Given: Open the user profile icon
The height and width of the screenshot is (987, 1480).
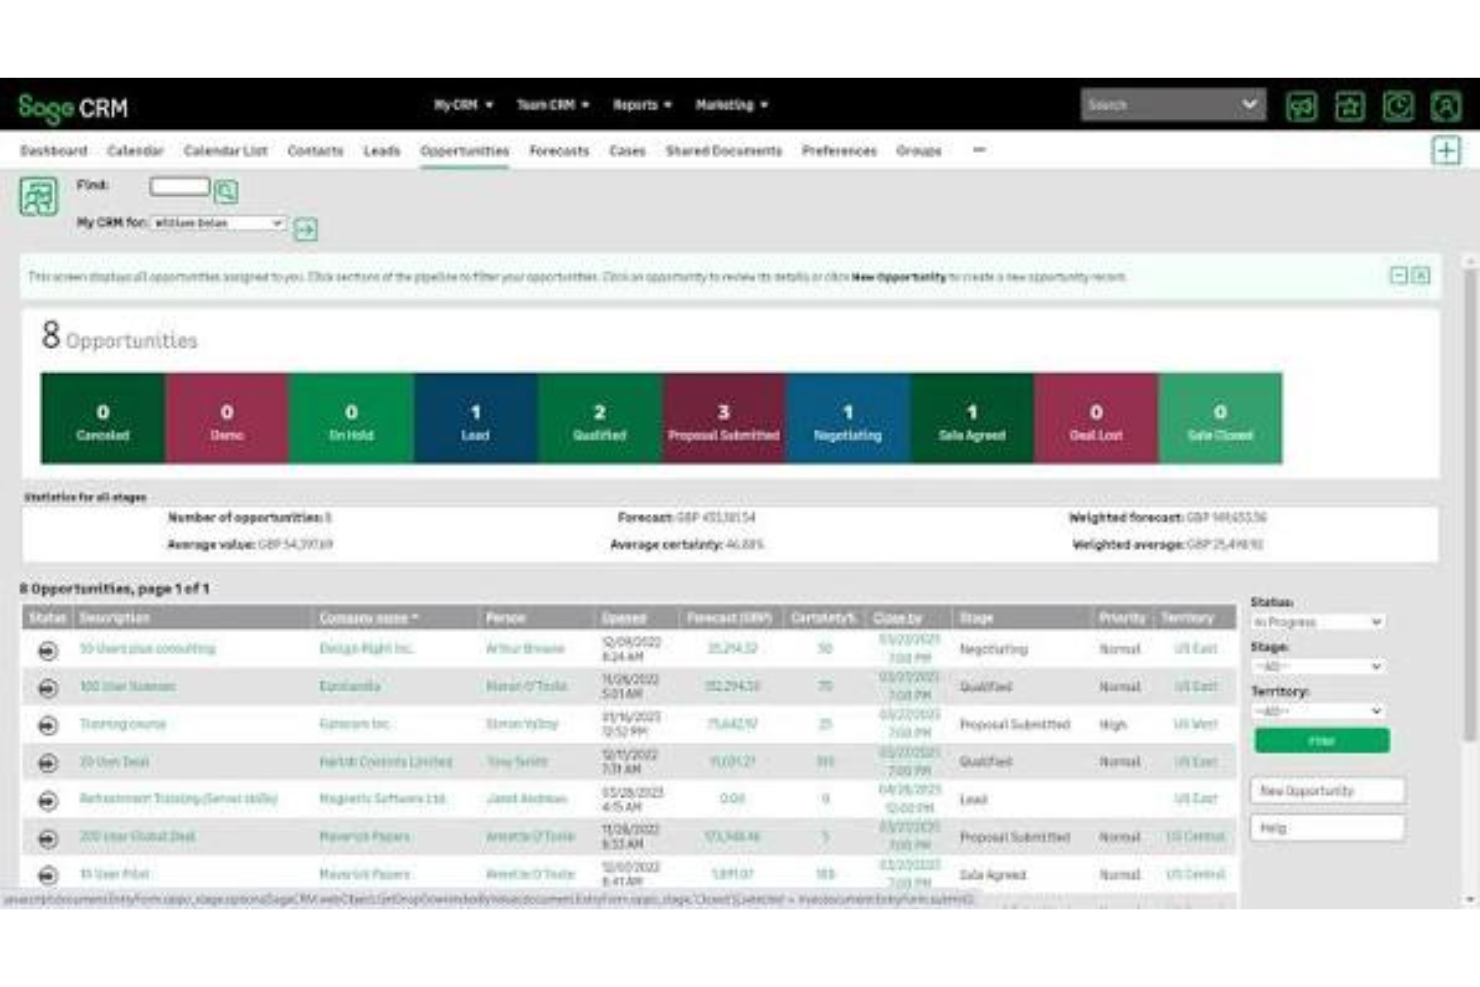Looking at the screenshot, I should click(x=1445, y=105).
